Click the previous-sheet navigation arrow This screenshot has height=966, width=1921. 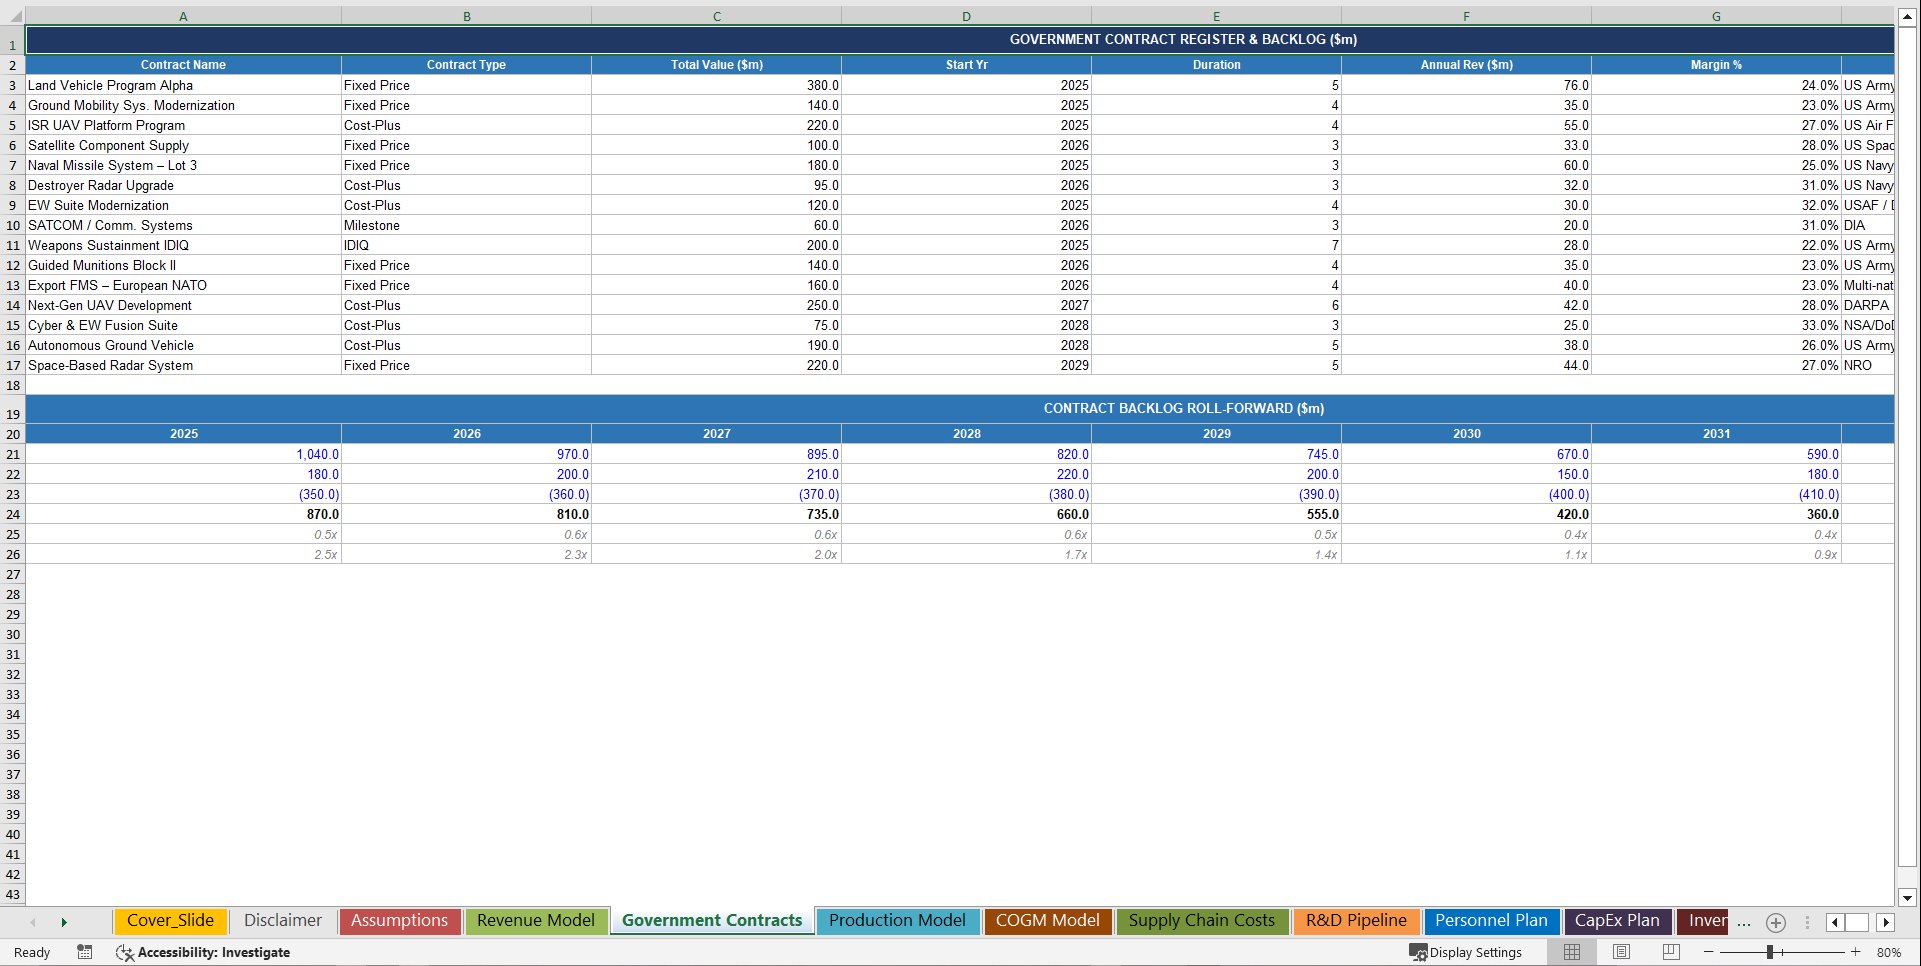point(33,922)
